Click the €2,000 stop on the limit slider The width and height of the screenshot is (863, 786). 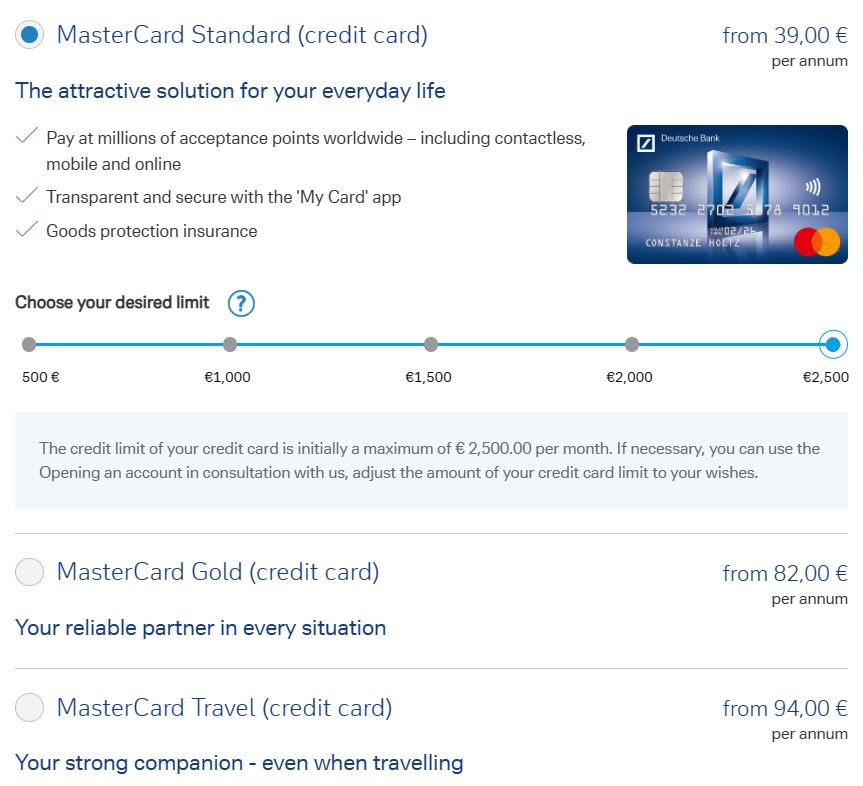click(x=631, y=344)
